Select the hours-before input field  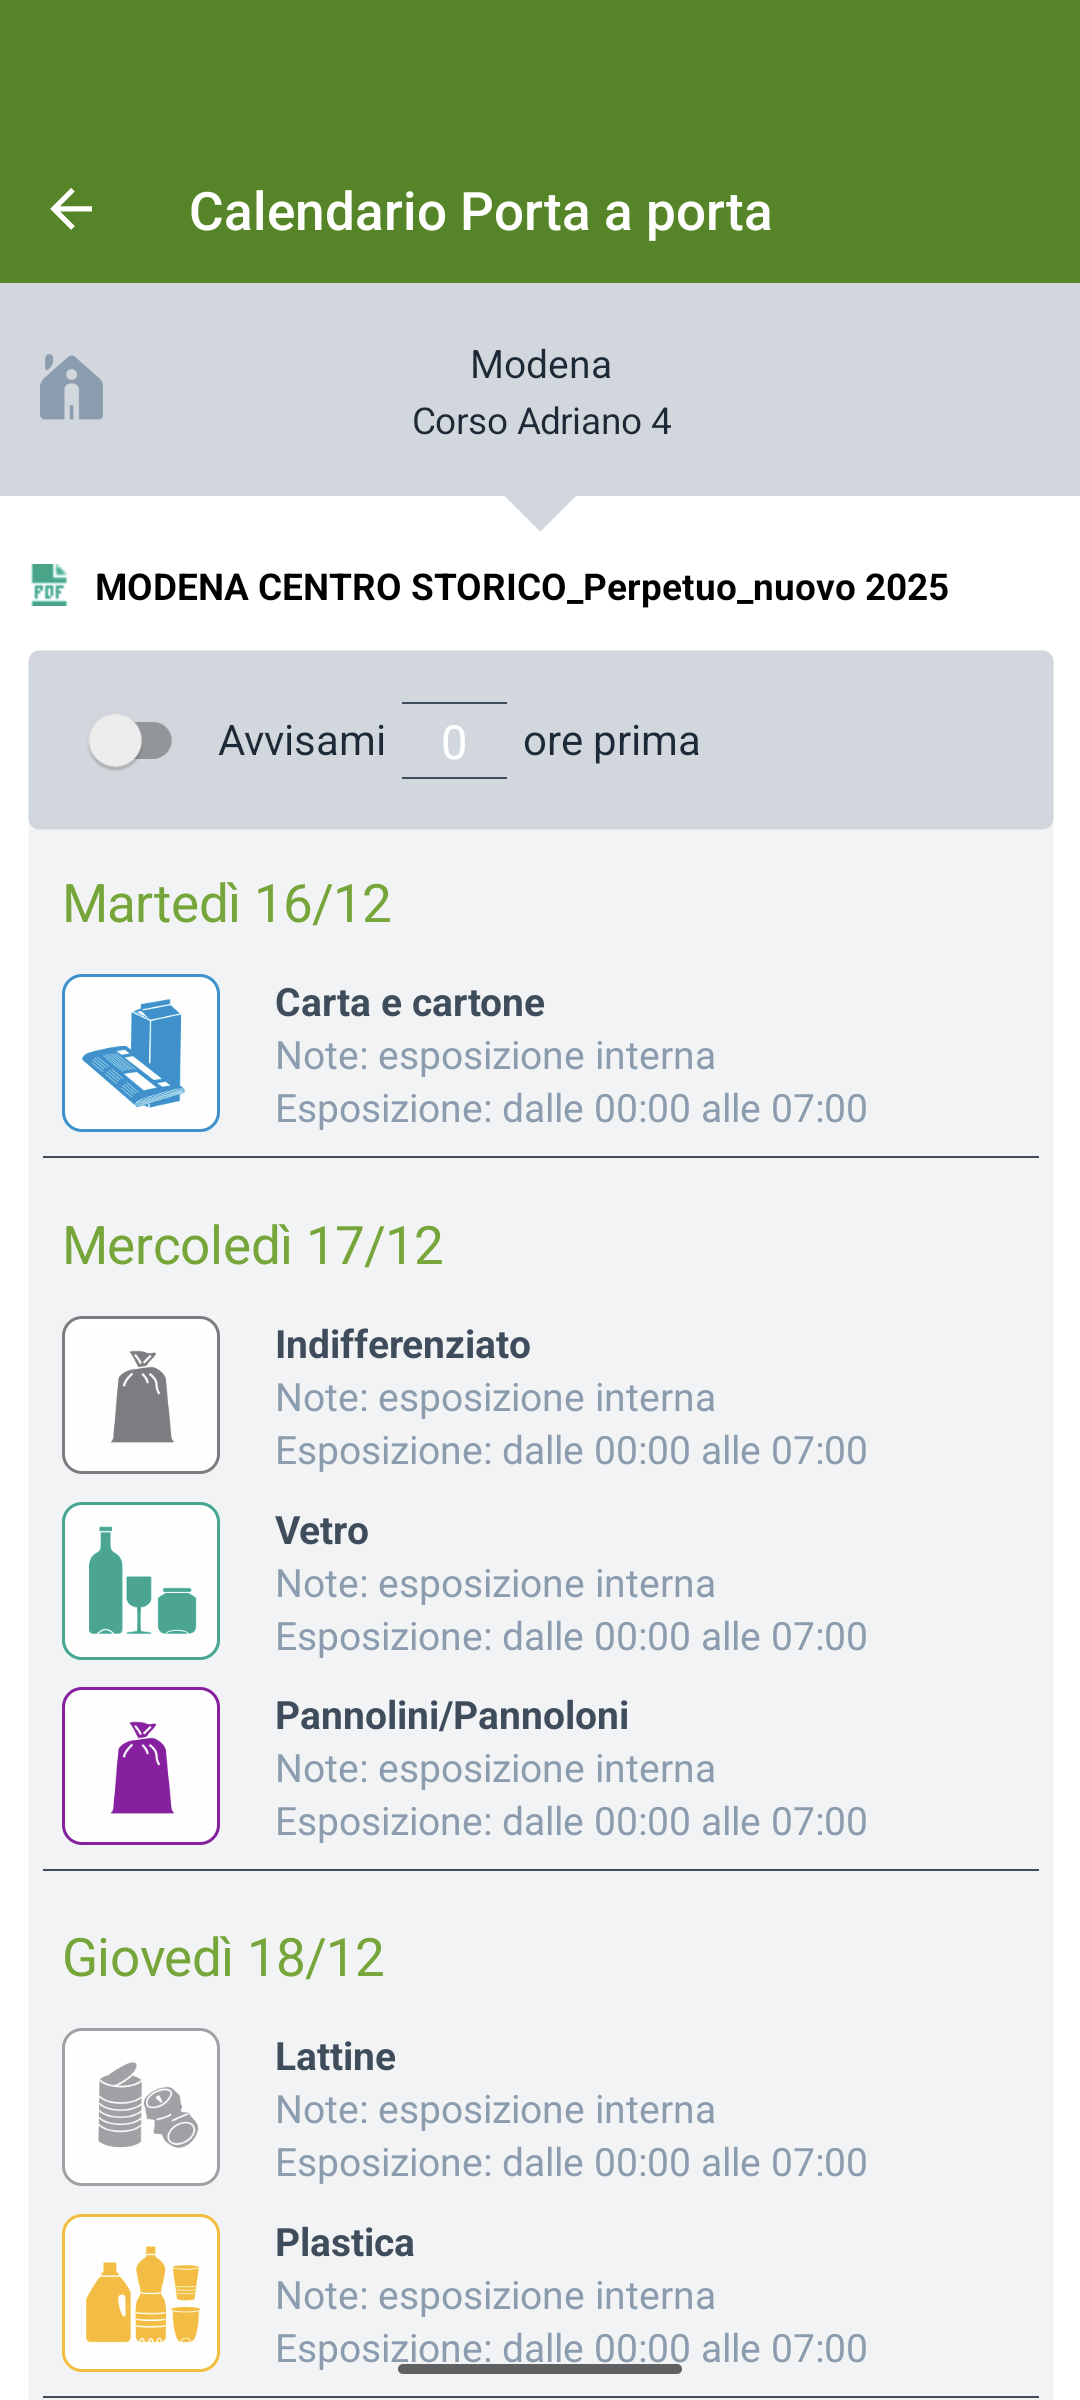pyautogui.click(x=454, y=741)
